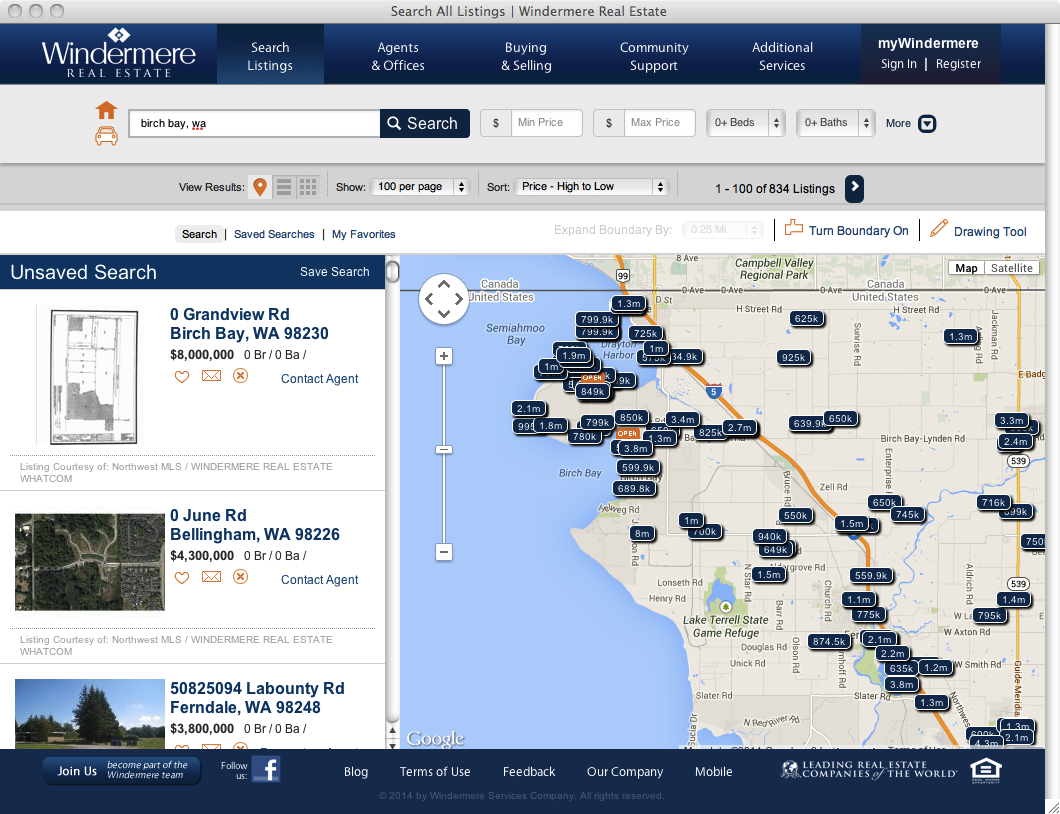Turn Boundary On toggle
Viewport: 1060px width, 814px height.
click(x=846, y=230)
